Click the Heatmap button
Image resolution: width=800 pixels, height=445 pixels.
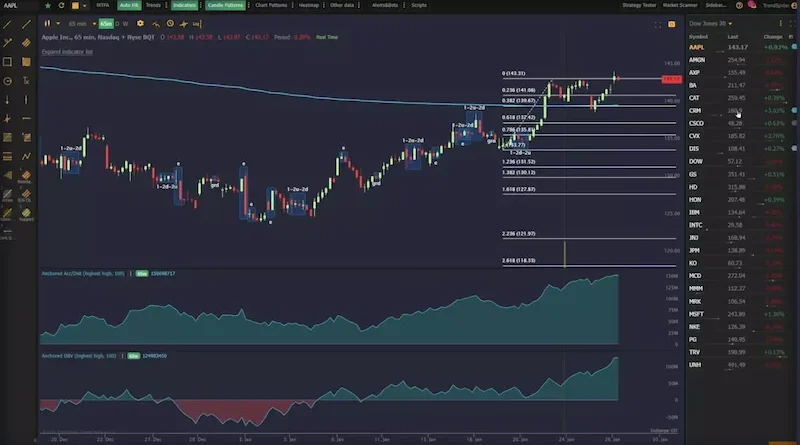tap(309, 5)
